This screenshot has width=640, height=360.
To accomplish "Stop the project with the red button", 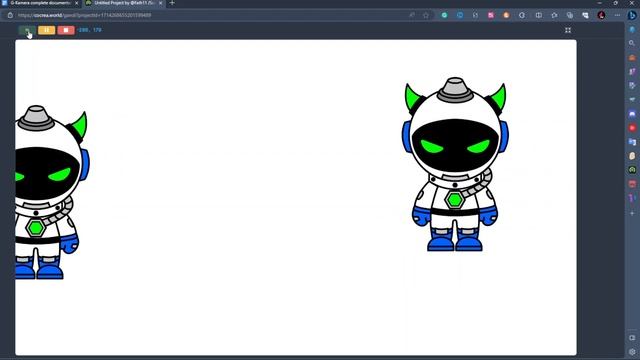I will pos(66,30).
